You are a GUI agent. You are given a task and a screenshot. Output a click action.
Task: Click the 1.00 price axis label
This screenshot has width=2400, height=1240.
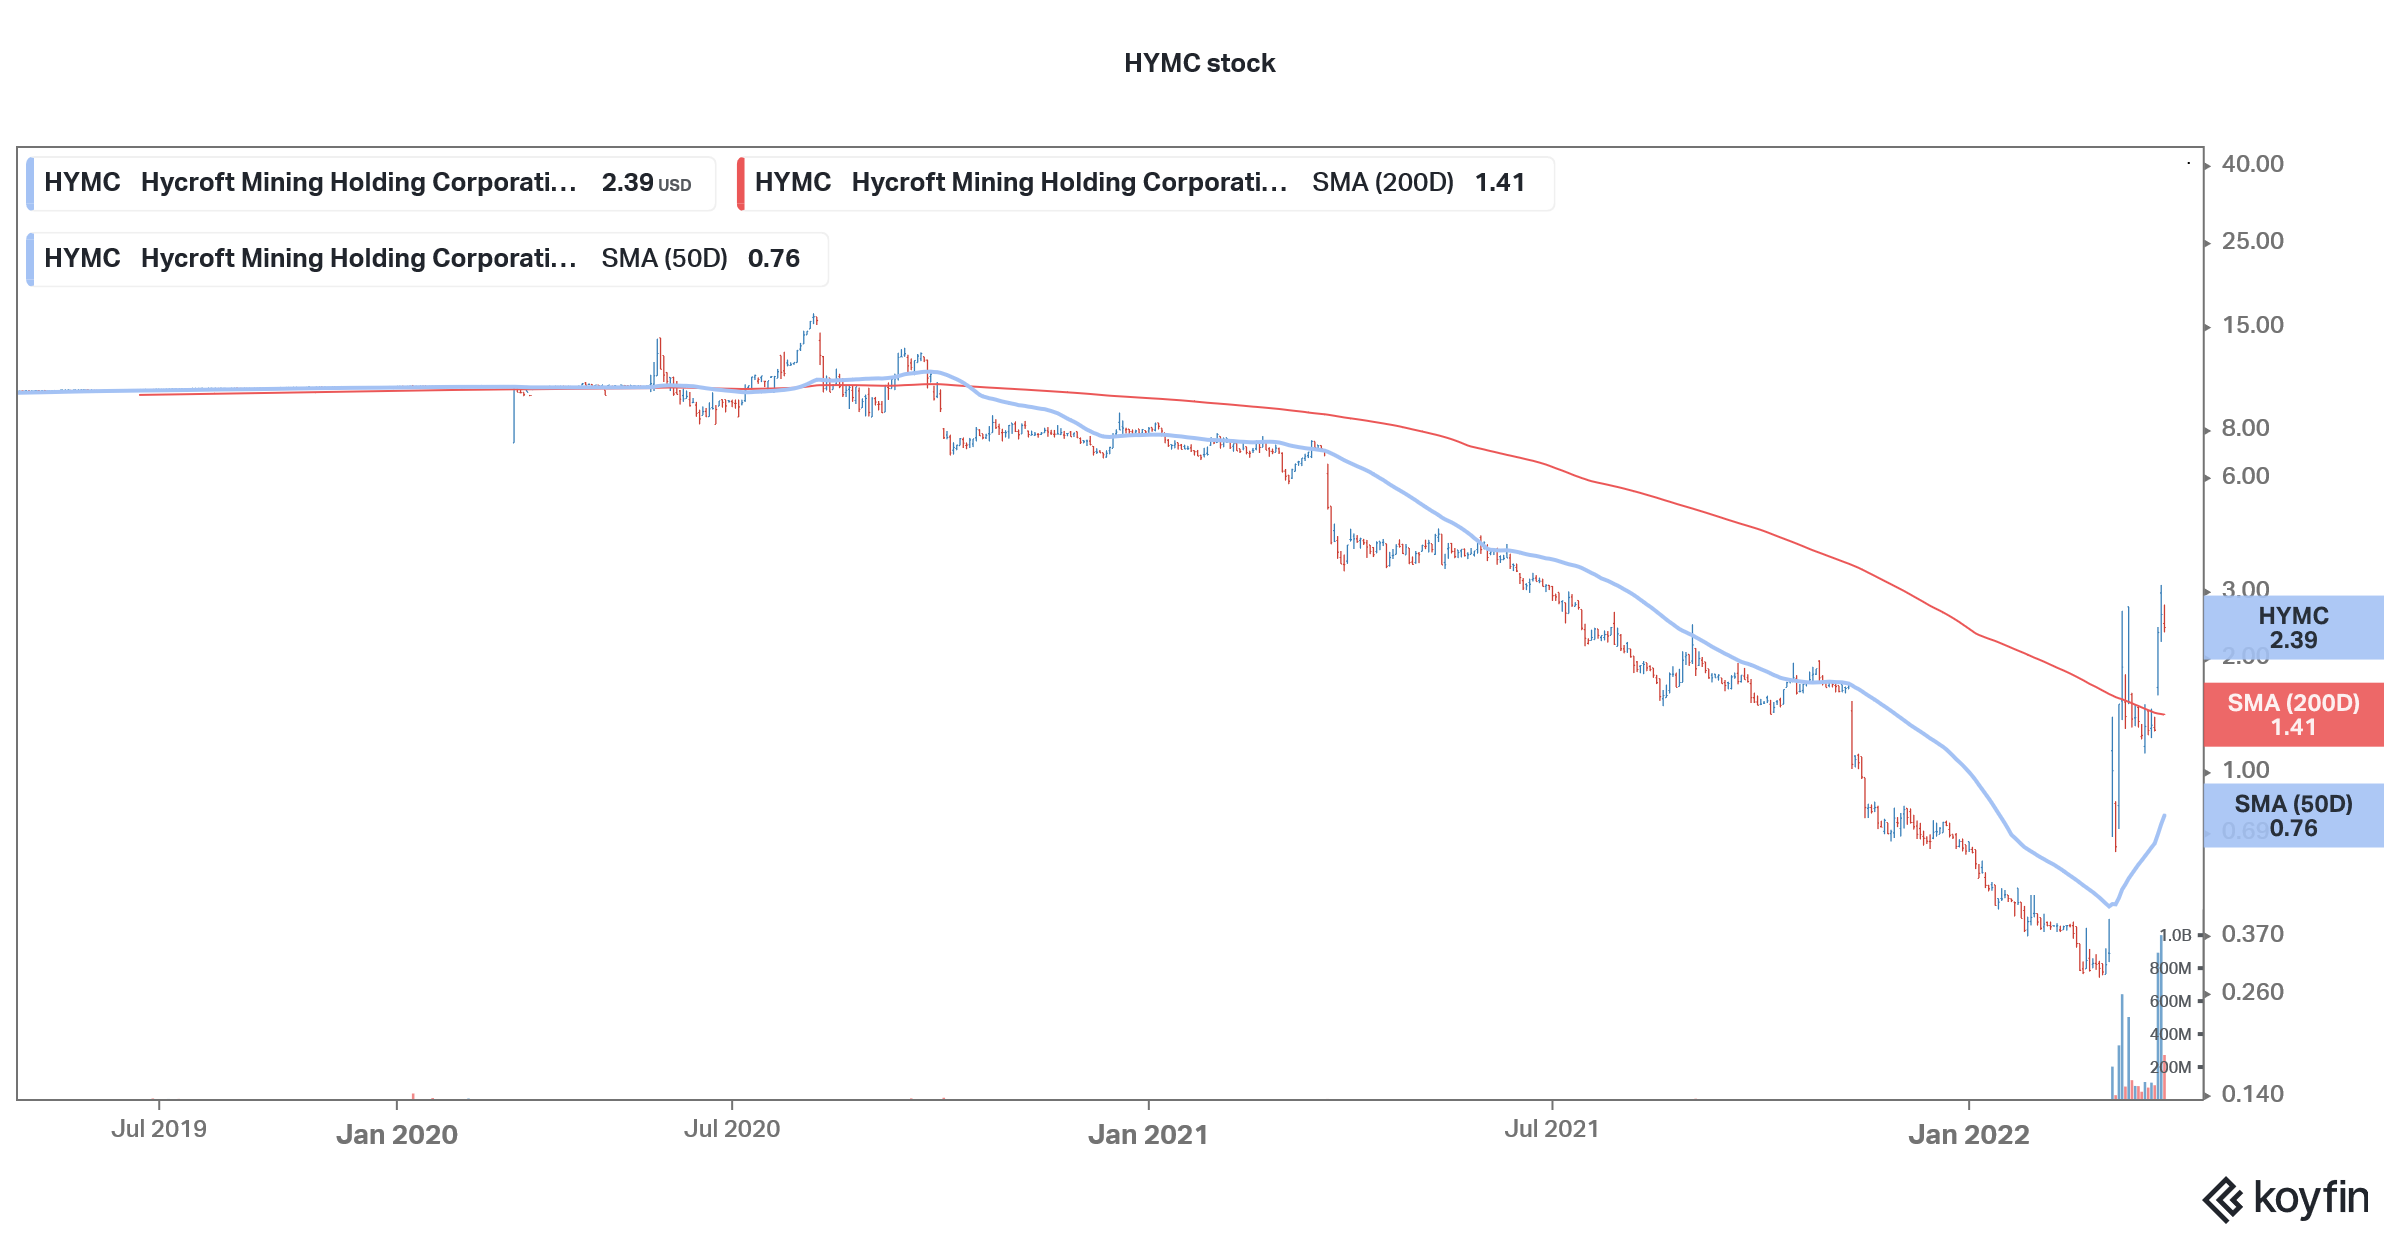pos(2245,770)
